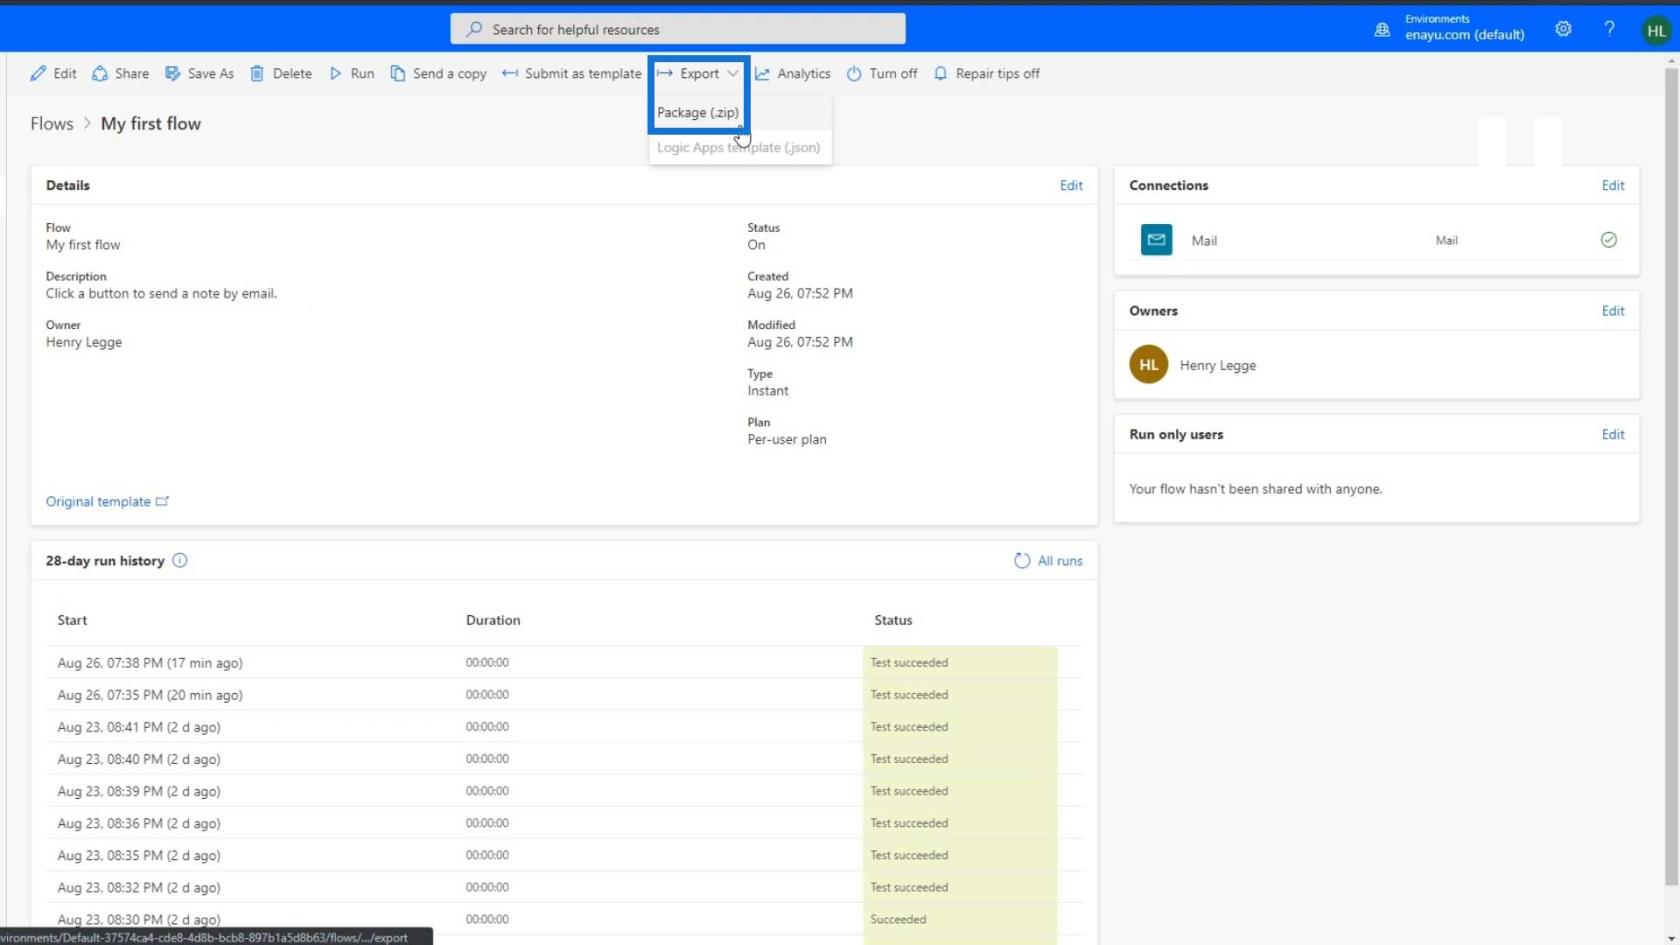Click the run history info icon

pos(180,560)
